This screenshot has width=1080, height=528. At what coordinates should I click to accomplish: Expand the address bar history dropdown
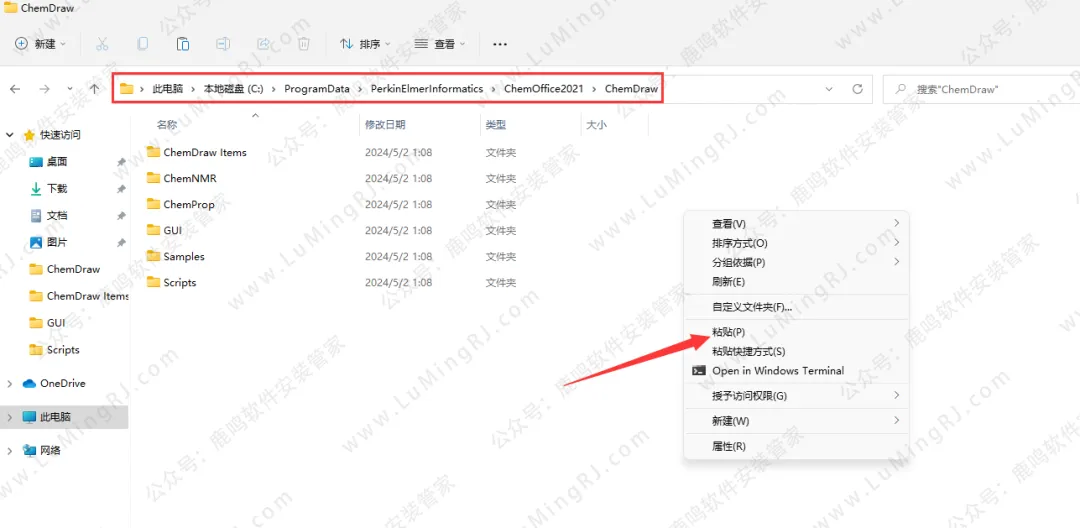coord(829,89)
